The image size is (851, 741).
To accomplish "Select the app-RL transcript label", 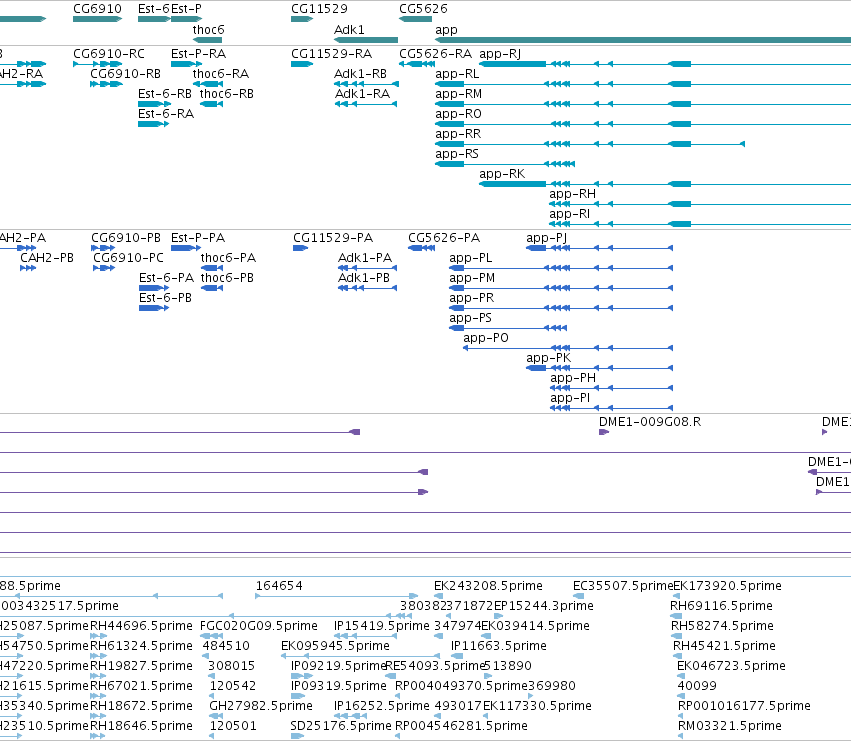I will 457,74.
